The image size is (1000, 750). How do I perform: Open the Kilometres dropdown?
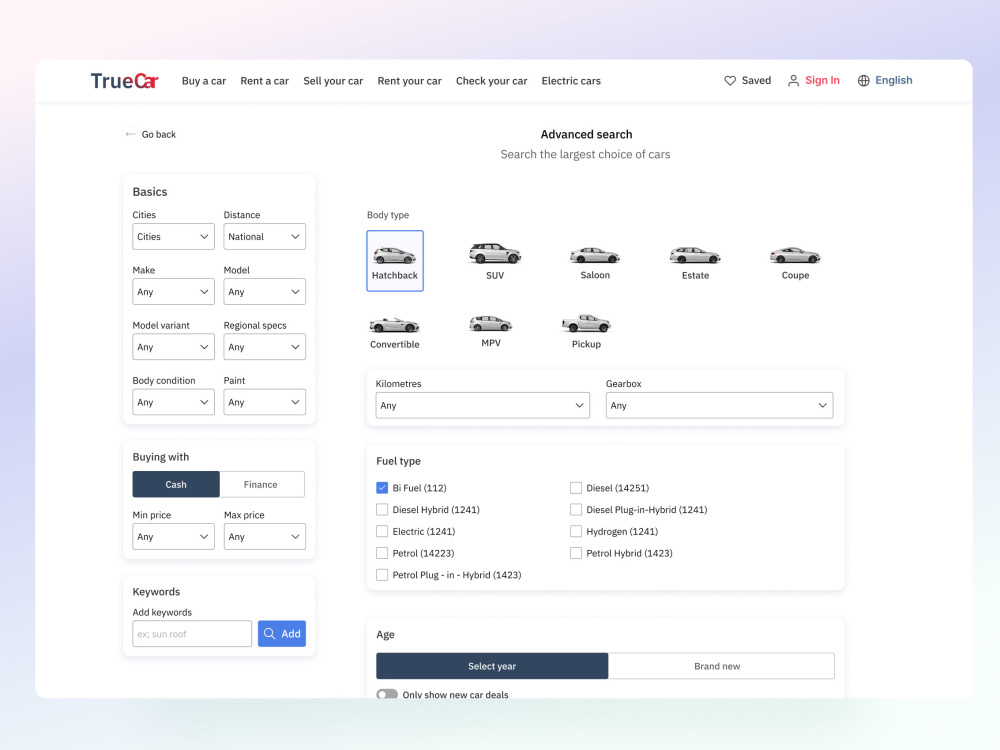pyautogui.click(x=483, y=406)
